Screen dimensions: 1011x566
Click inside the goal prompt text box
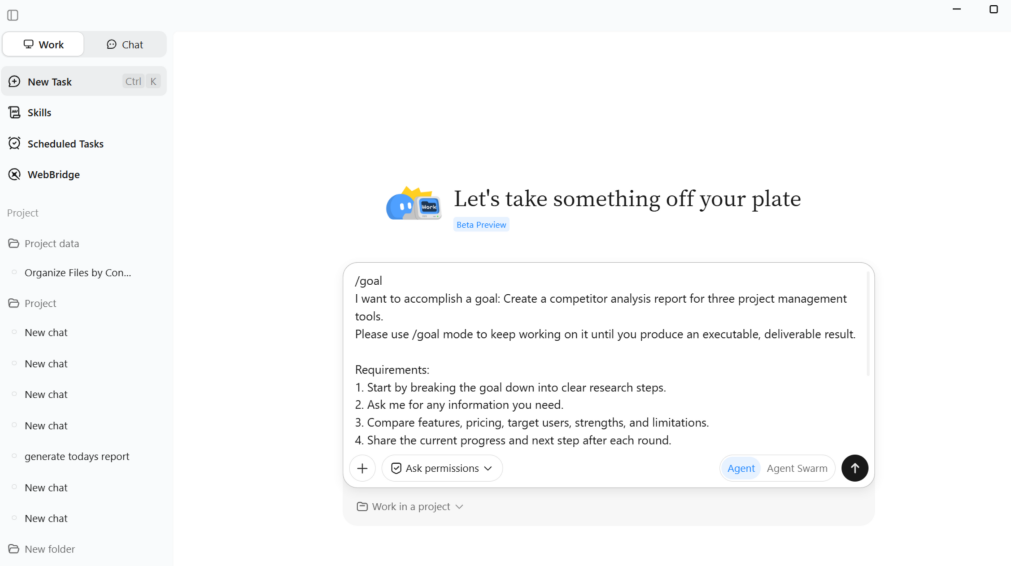(606, 360)
